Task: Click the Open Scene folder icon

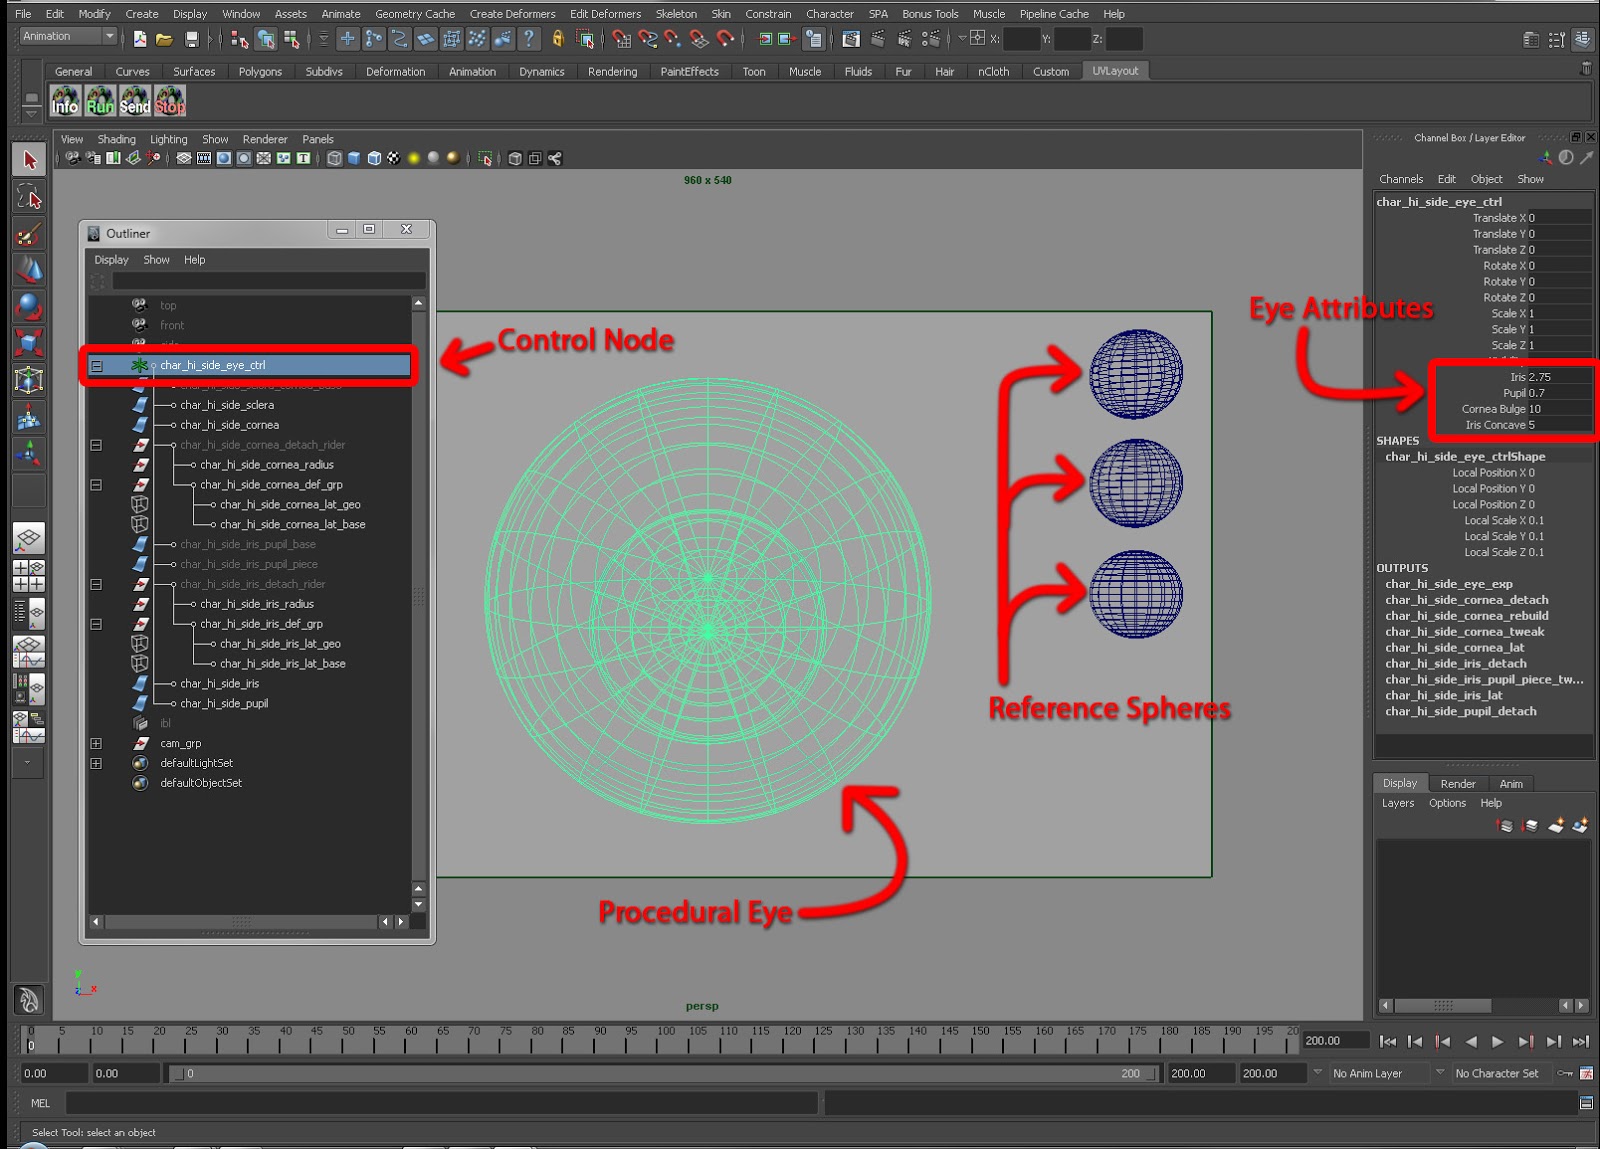Action: tap(164, 40)
